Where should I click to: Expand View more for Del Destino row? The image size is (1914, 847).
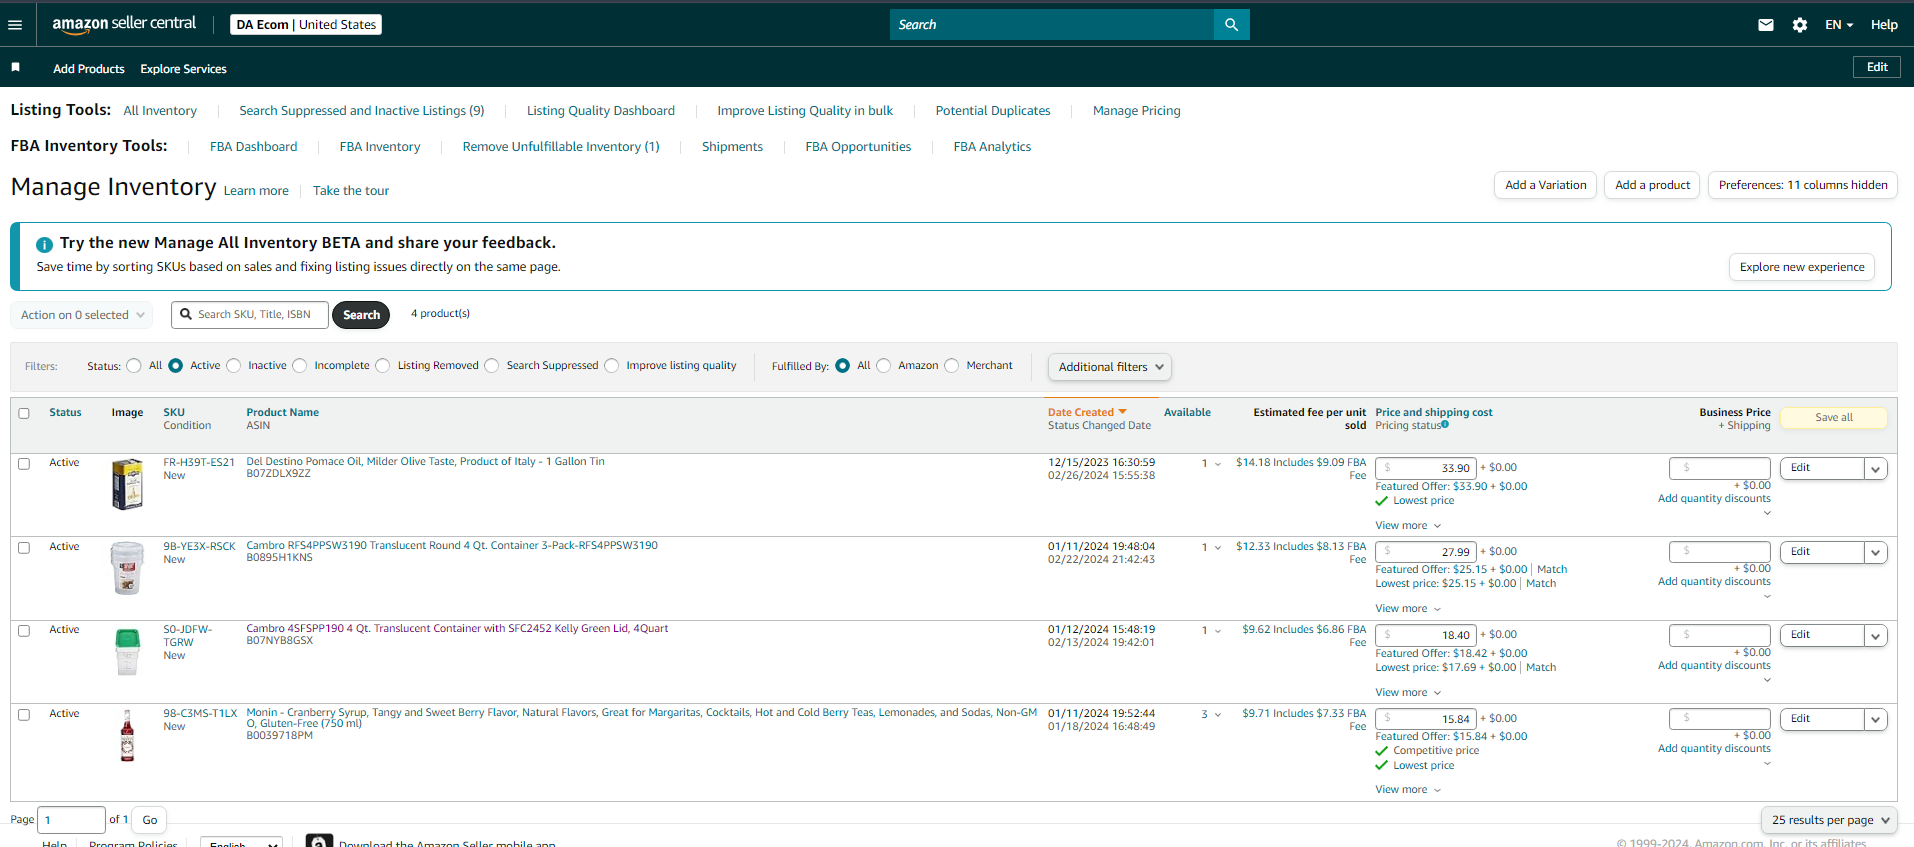[x=1408, y=526]
